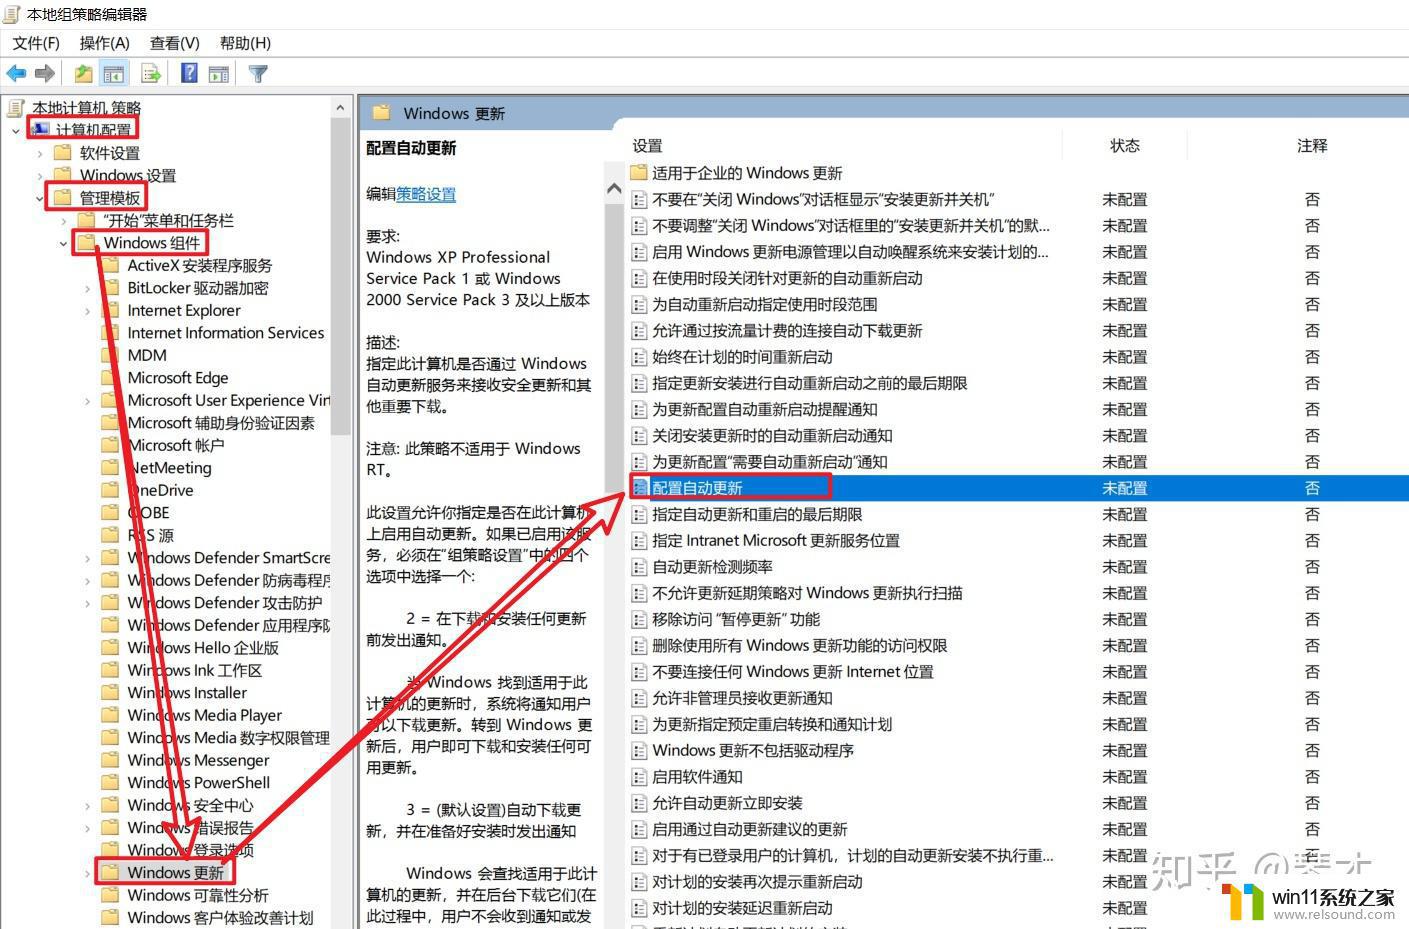Click policy icon beside 始终在计划的时间重新启动
Screen dimensions: 1409x929
coord(639,357)
